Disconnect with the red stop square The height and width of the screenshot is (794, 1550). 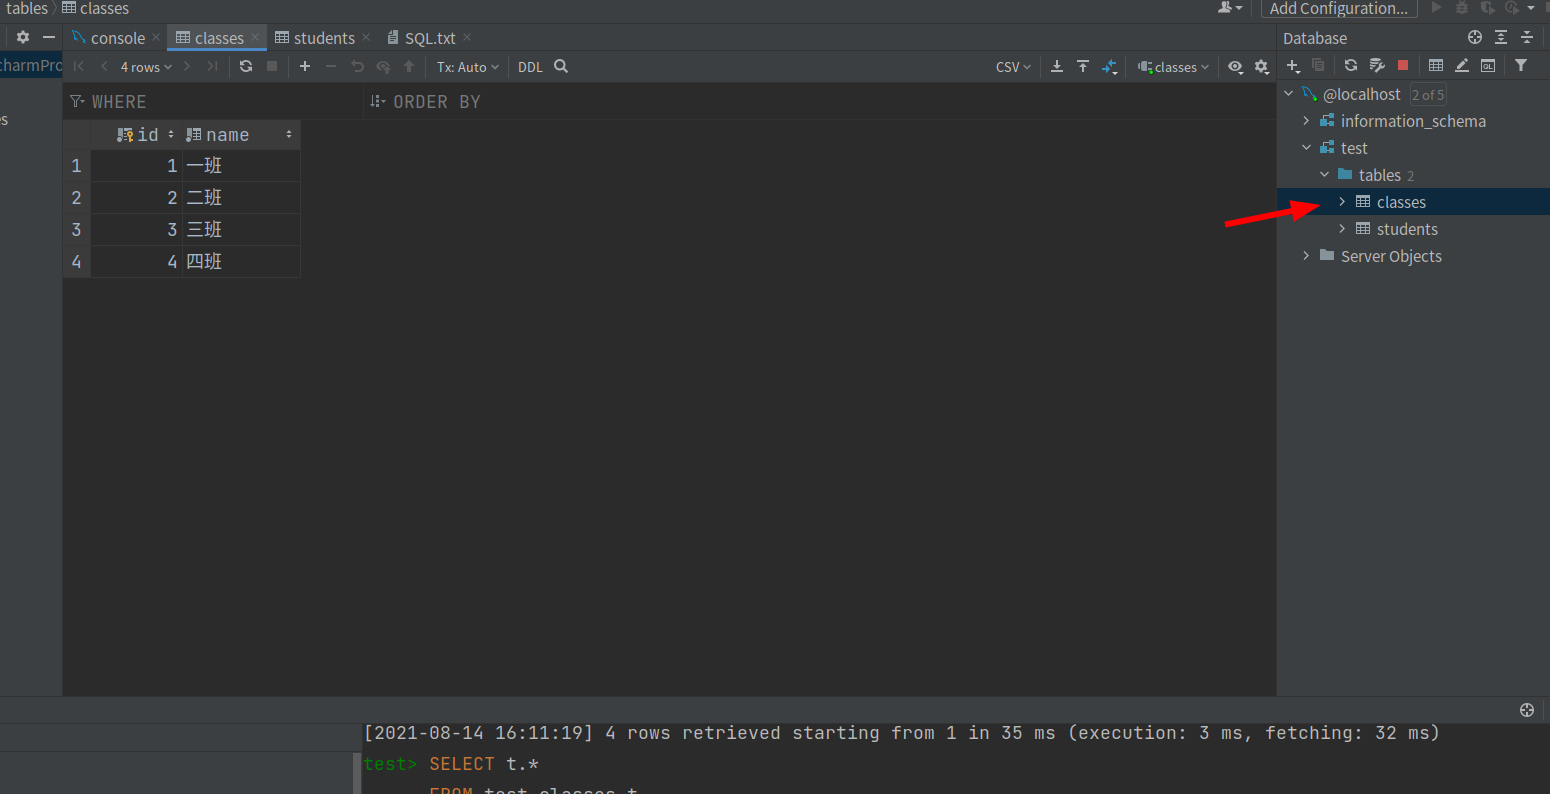[x=1403, y=66]
